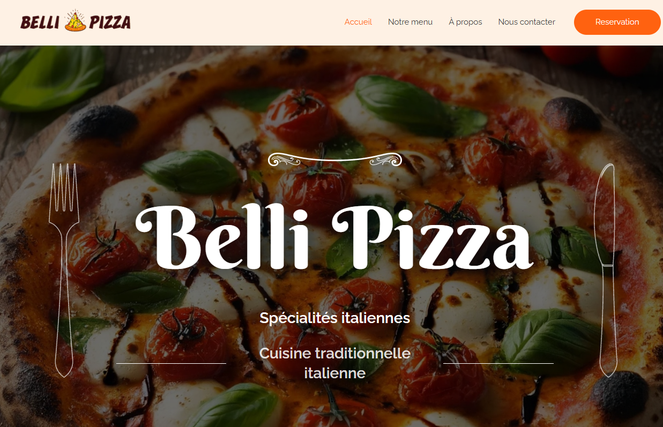Screen dimensions: 663x427
Task: Click the horizontal line right of subtitle
Action: [x=498, y=363]
